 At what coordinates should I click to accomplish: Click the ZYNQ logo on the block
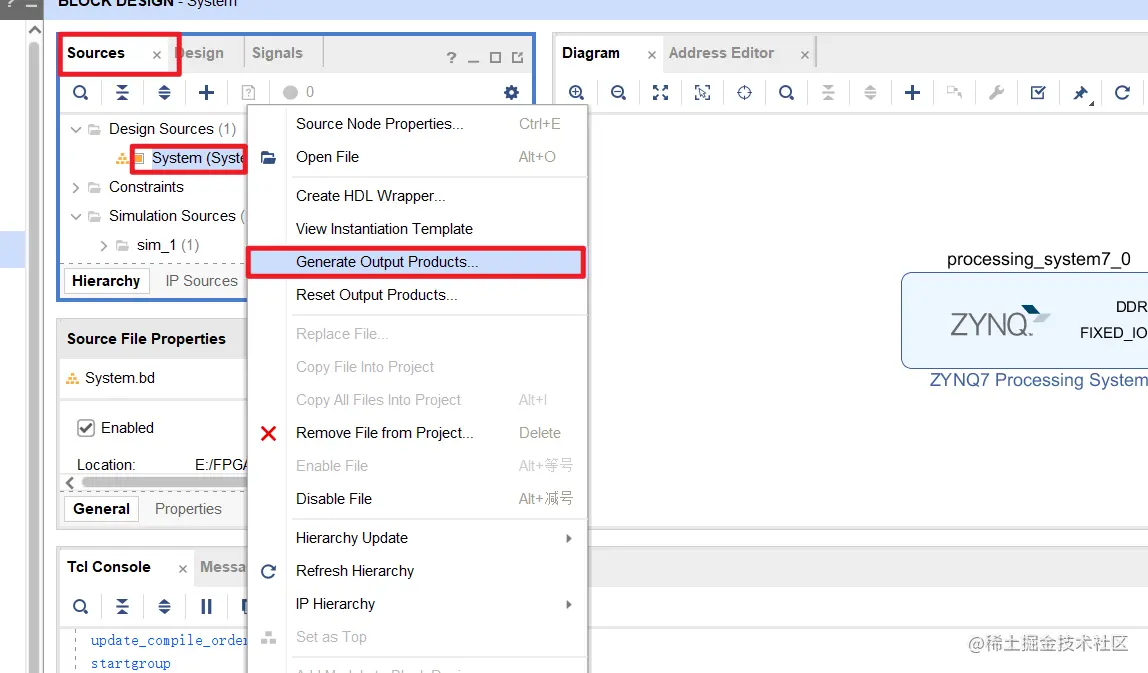coord(999,321)
